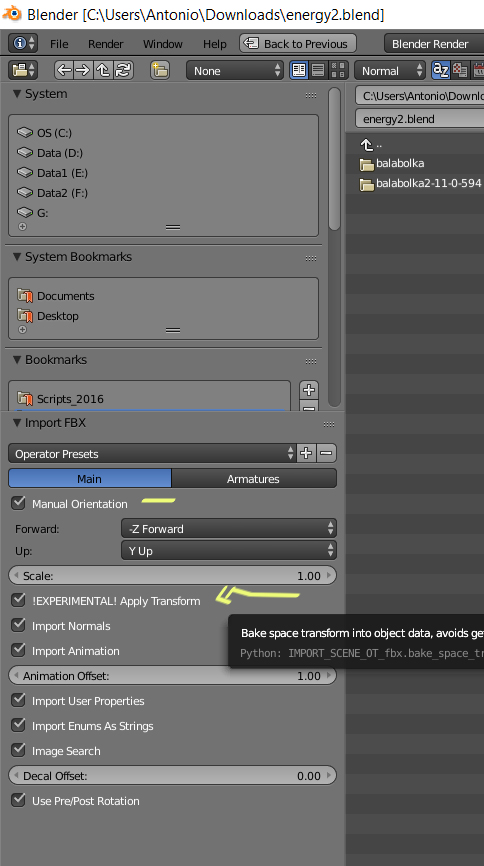This screenshot has height=866, width=484.
Task: Collapse the Import FBX panel
Action: pyautogui.click(x=17, y=423)
